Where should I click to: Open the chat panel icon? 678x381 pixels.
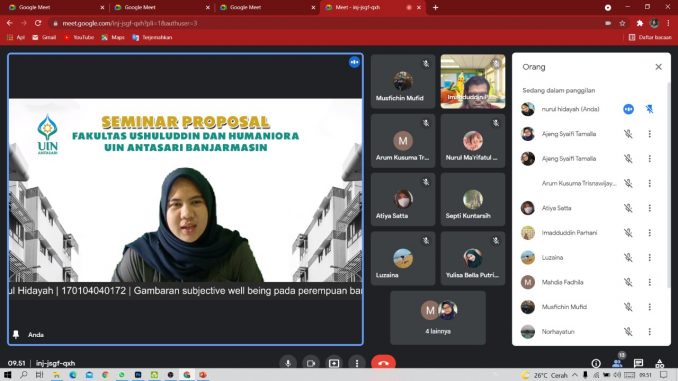(x=638, y=363)
